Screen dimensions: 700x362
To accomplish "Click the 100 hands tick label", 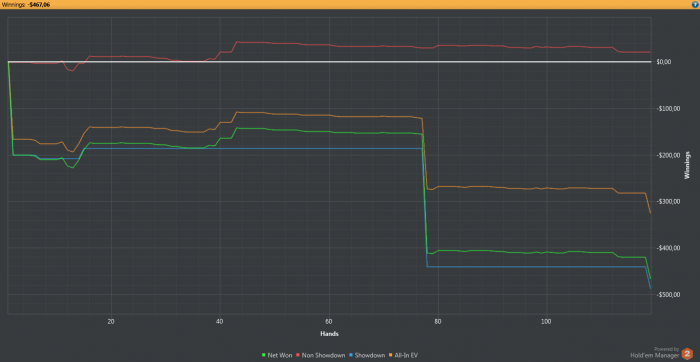I will 546,321.
